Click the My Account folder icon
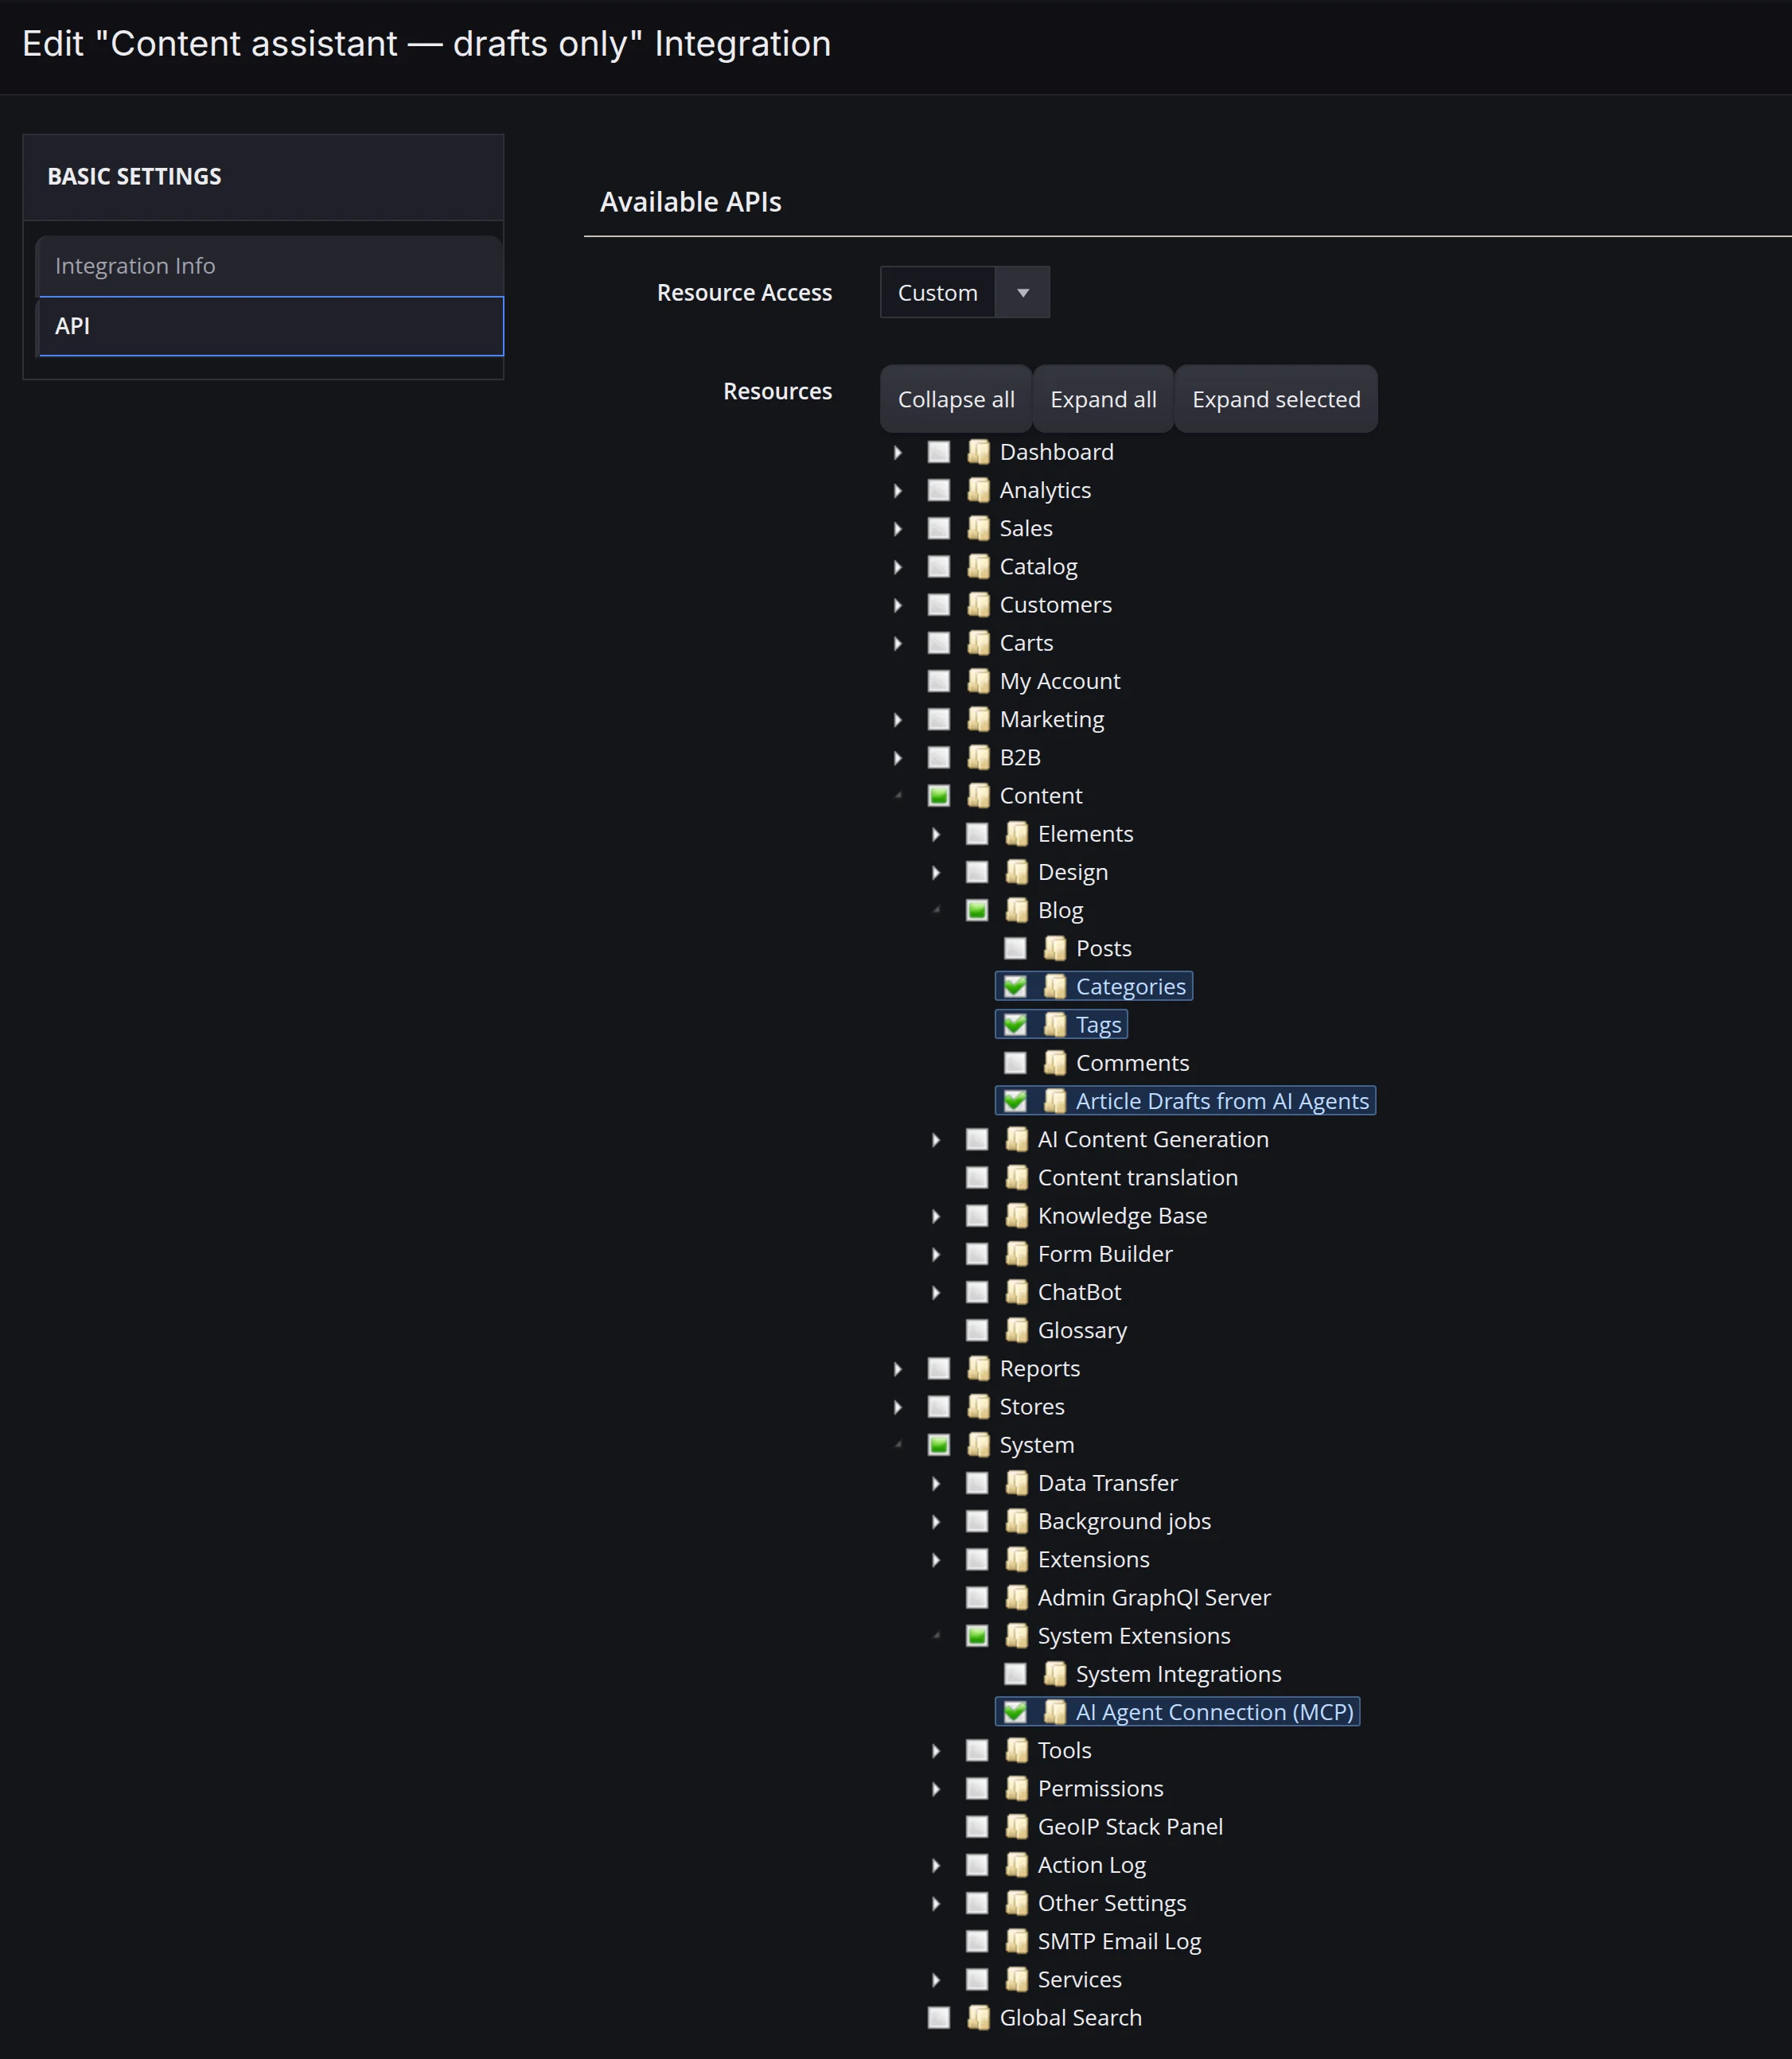 (x=978, y=681)
